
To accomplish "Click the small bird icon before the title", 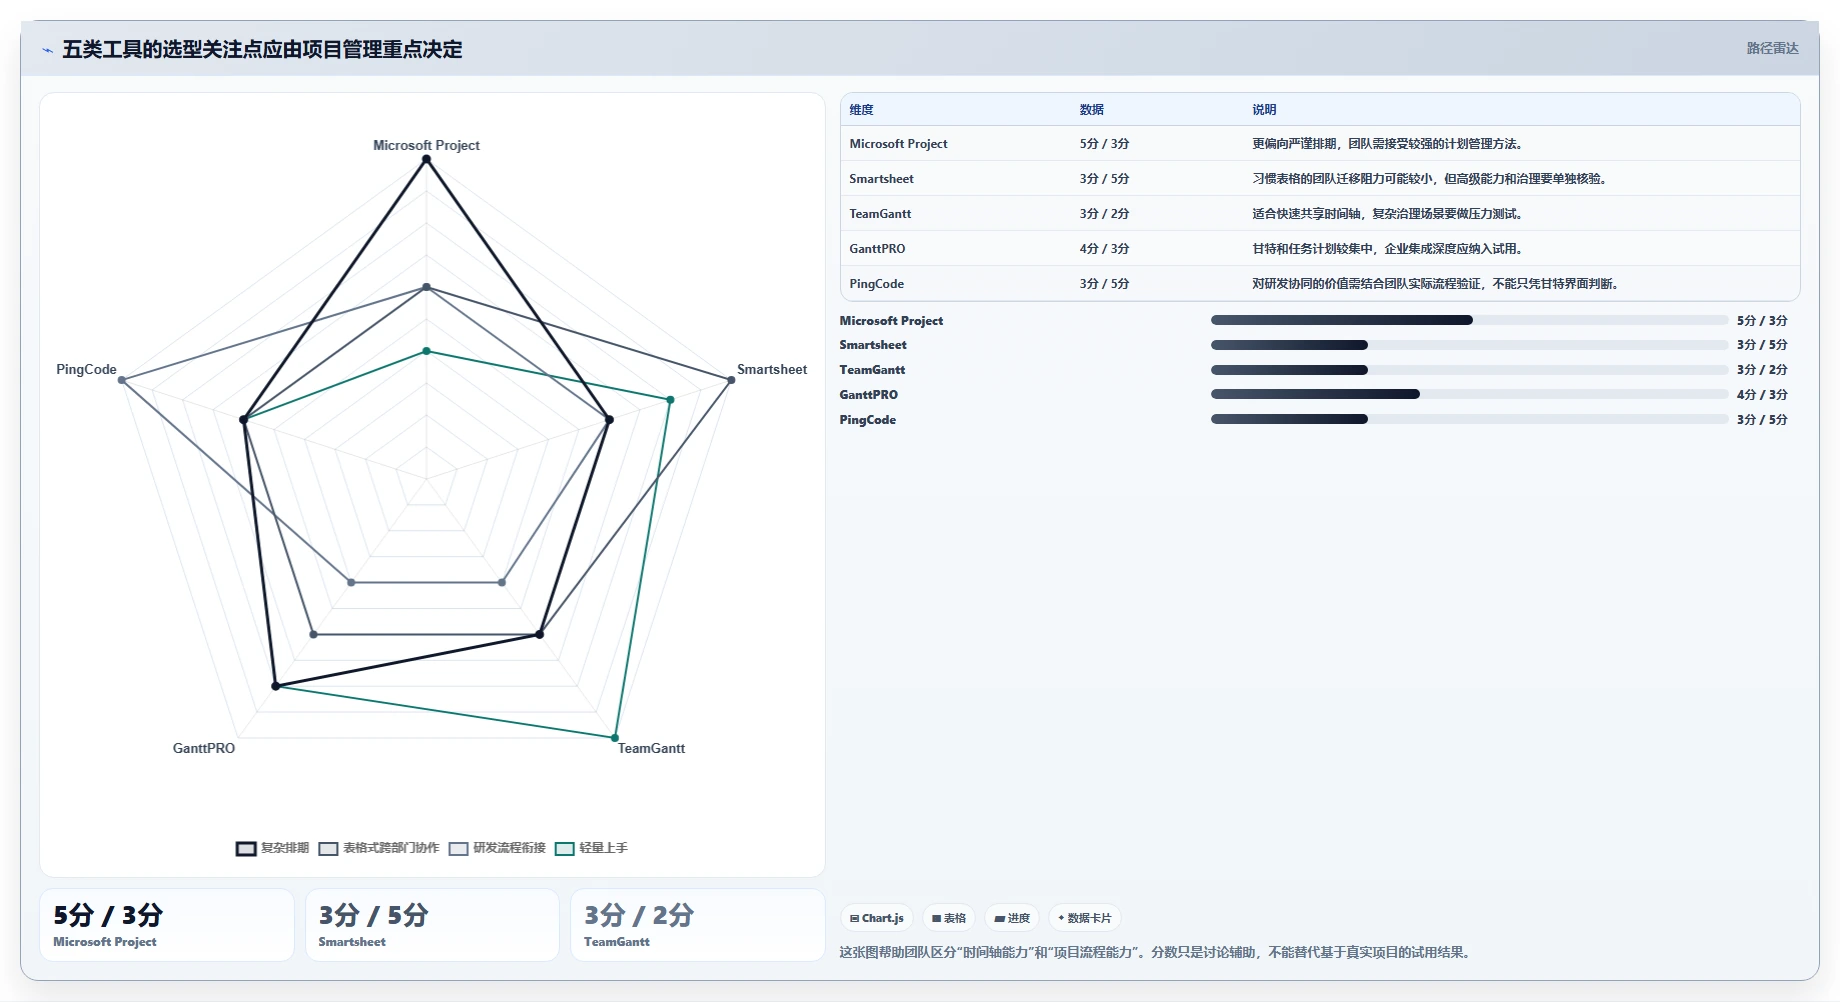I will [x=47, y=50].
